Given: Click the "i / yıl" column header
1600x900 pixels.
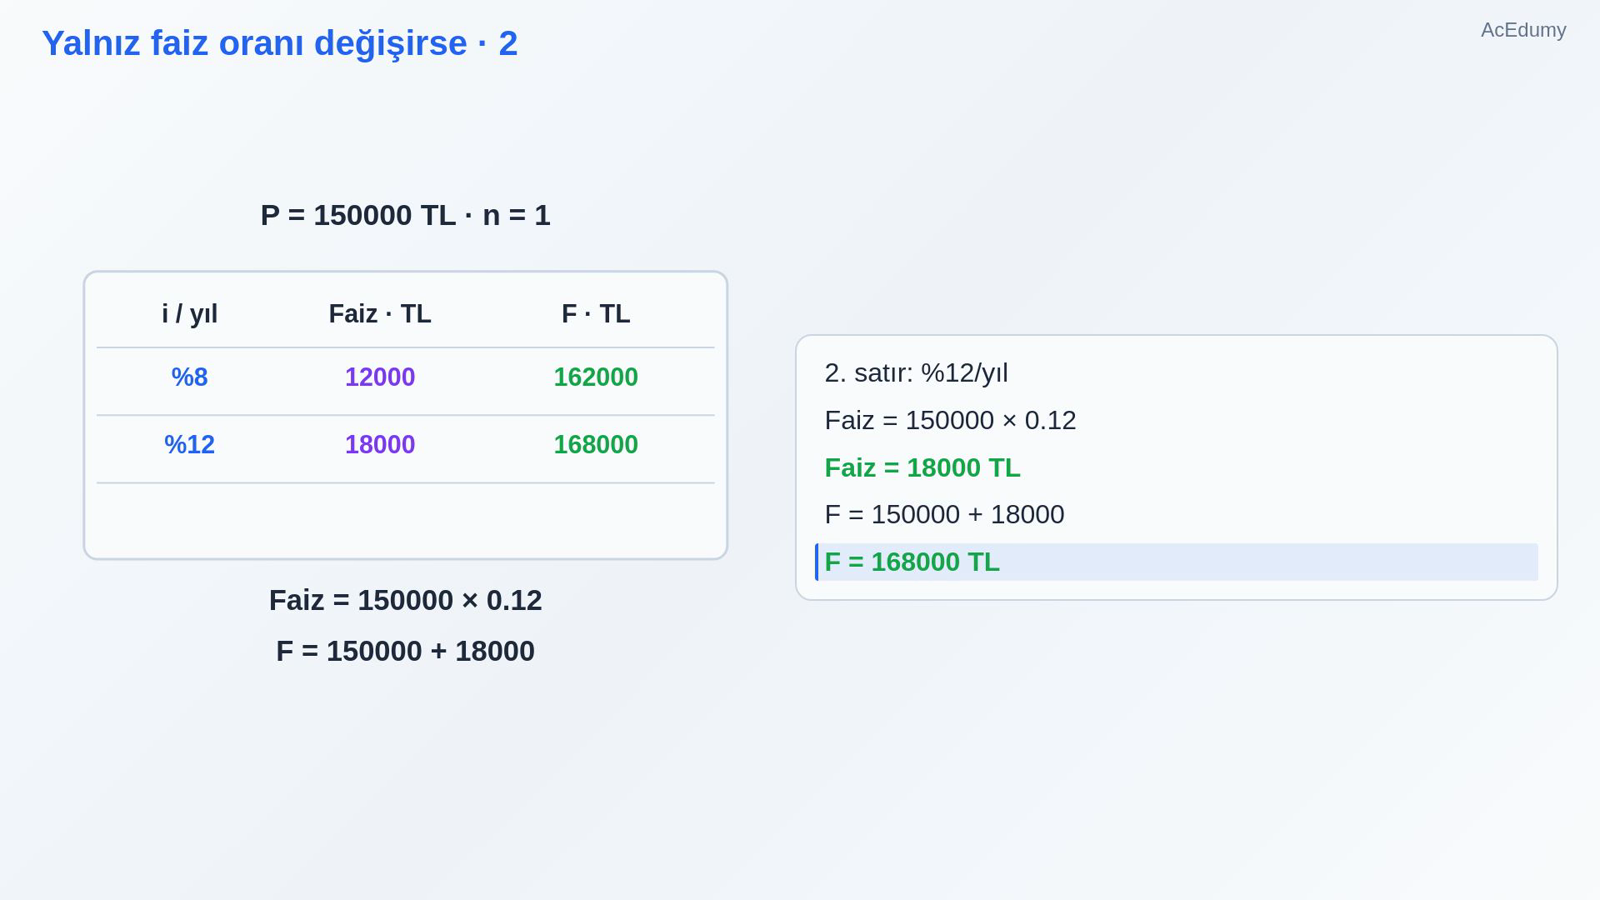Looking at the screenshot, I should (190, 314).
